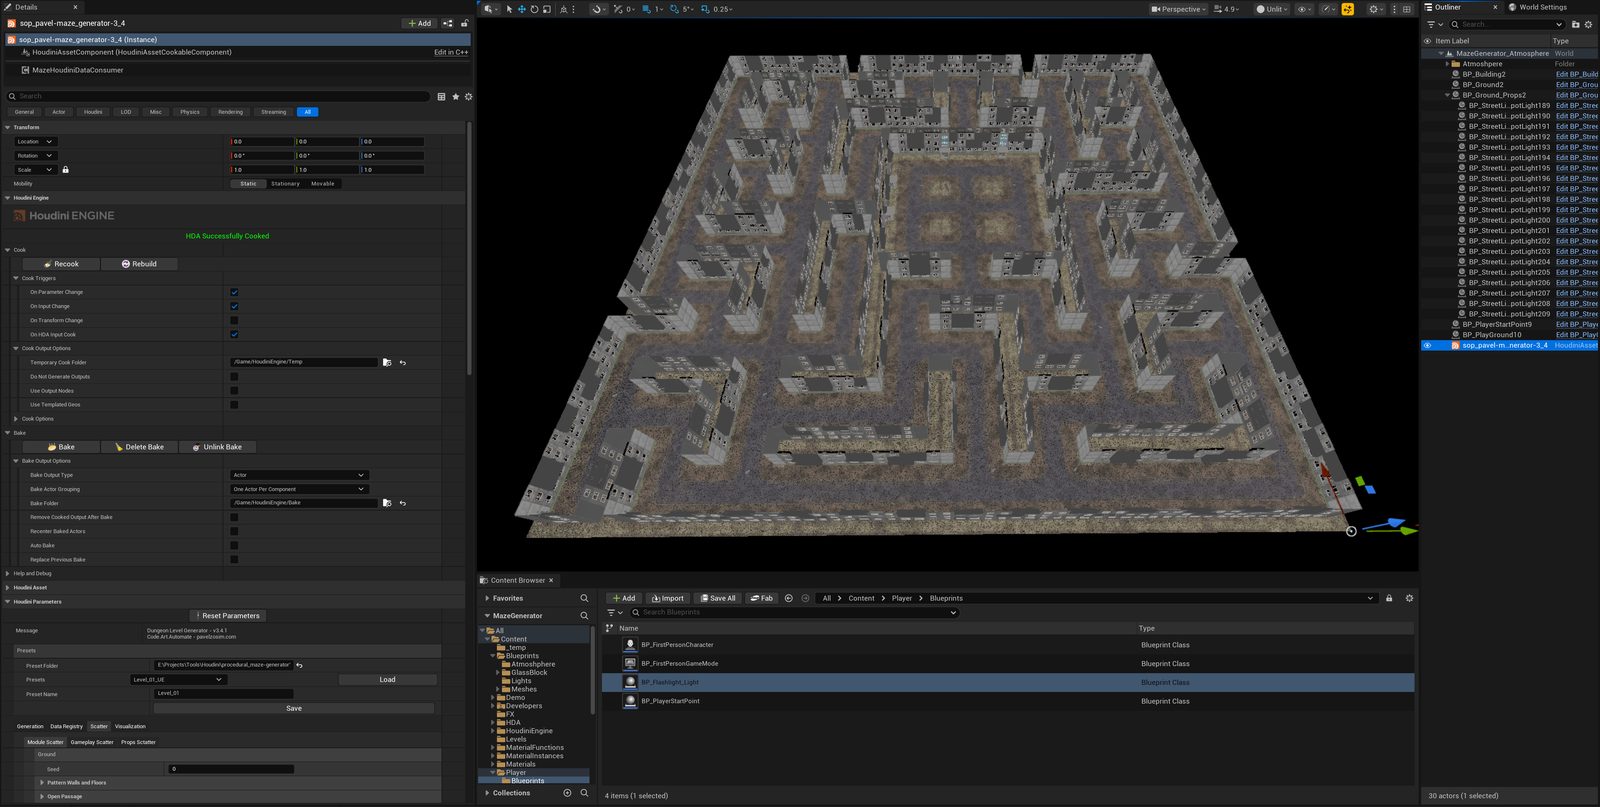Enable Do Not Generate Outputs checkbox
The width and height of the screenshot is (1600, 807).
(x=234, y=377)
